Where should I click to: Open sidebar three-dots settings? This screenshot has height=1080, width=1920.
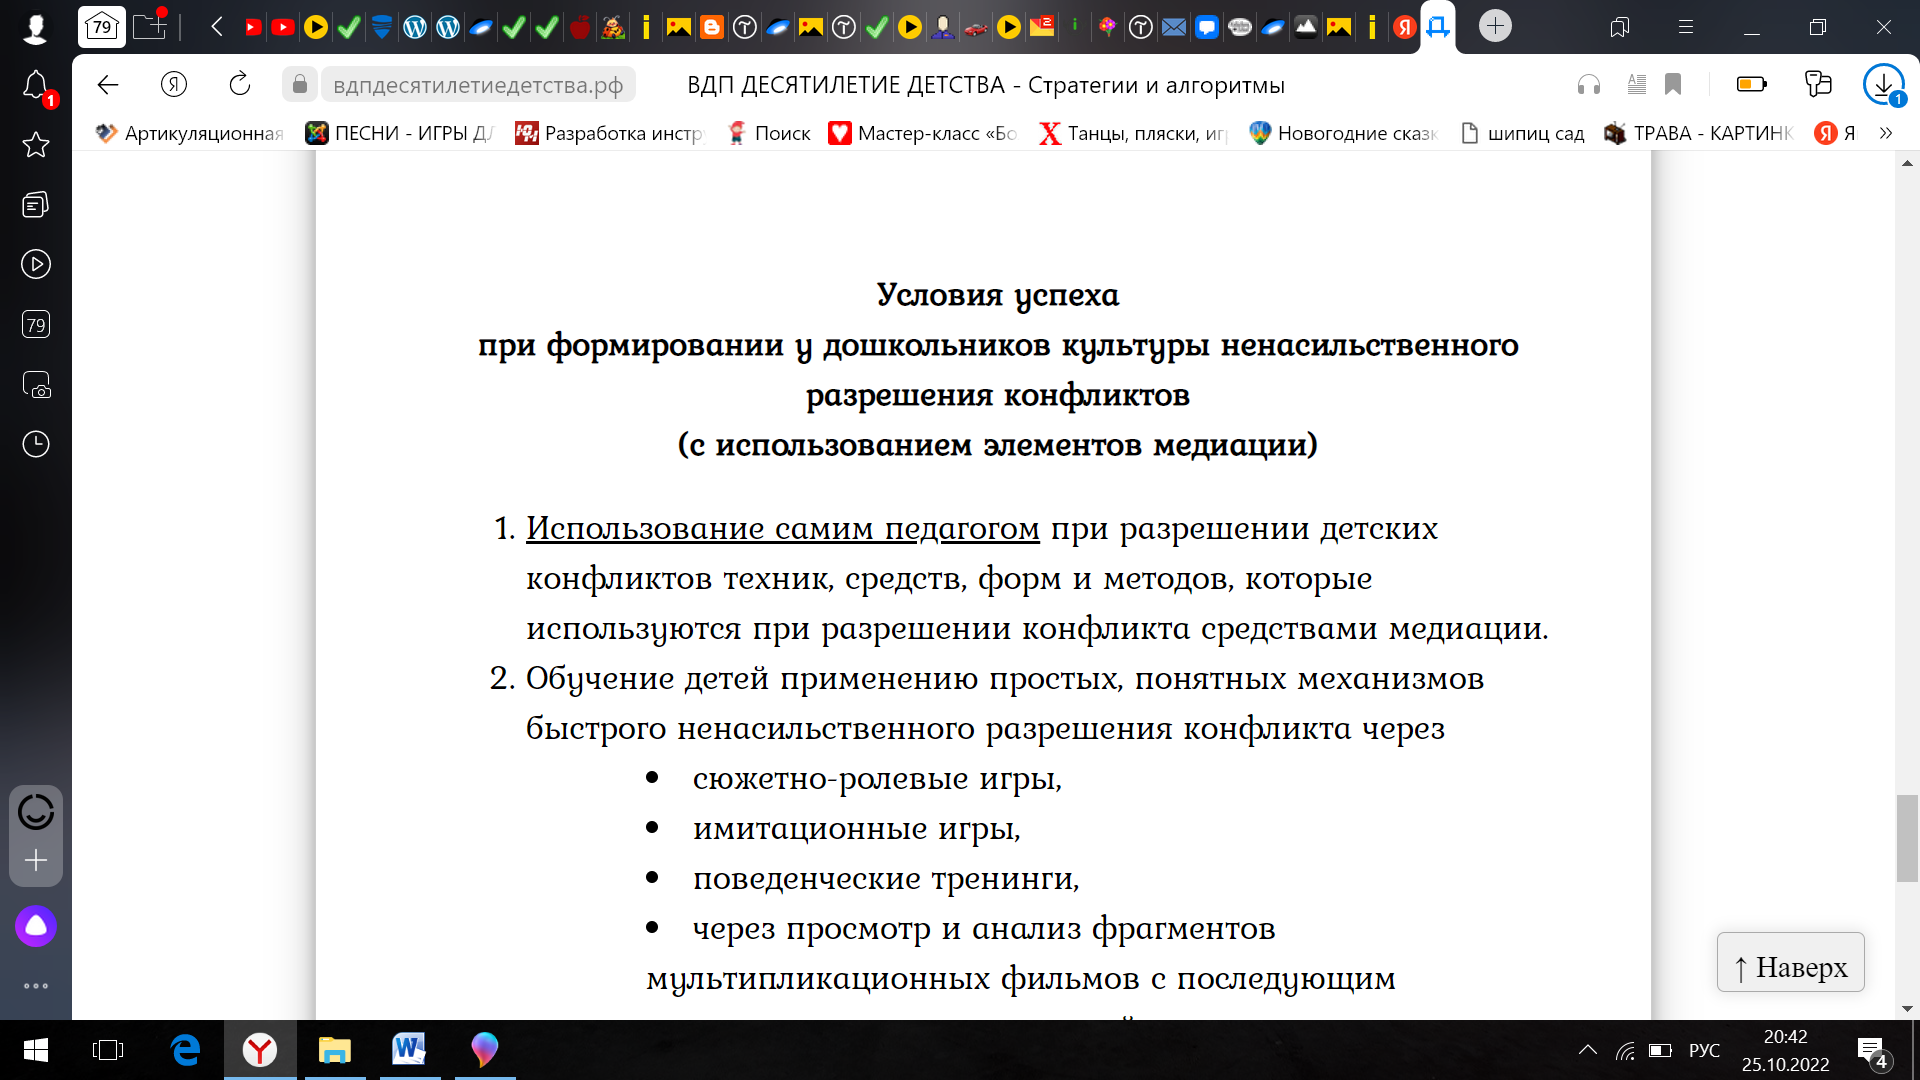[x=36, y=986]
